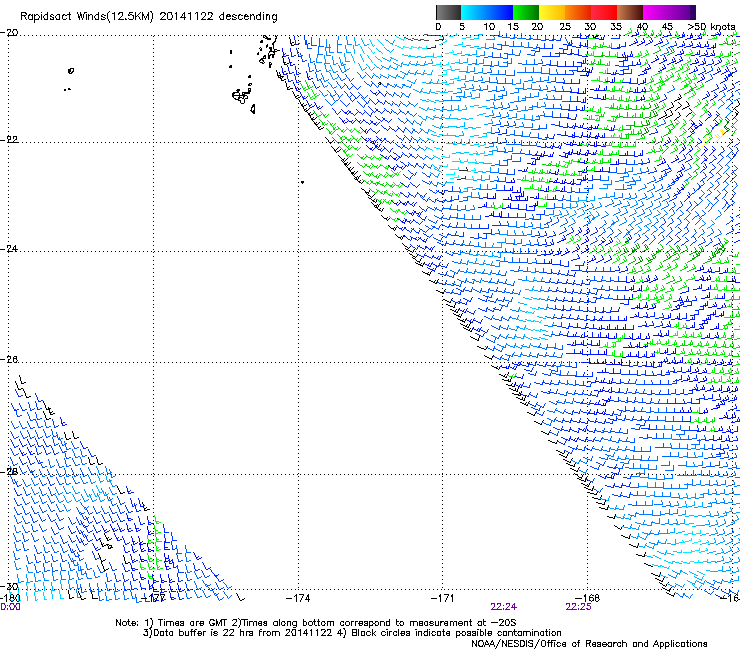Image resolution: width=740 pixels, height=650 pixels.
Task: Select the dark purple 45-50 knots band
Action: point(682,12)
